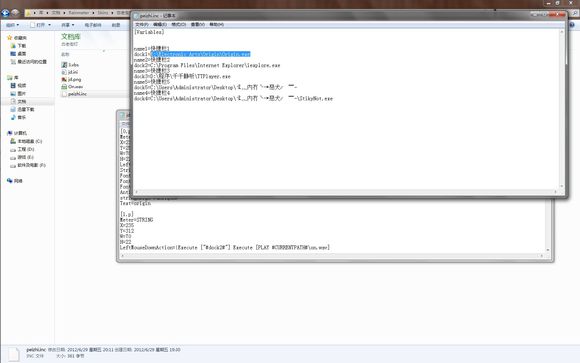This screenshot has height=363, width=580.
Task: Open Notepad's 文件(F) menu
Action: (x=142, y=24)
